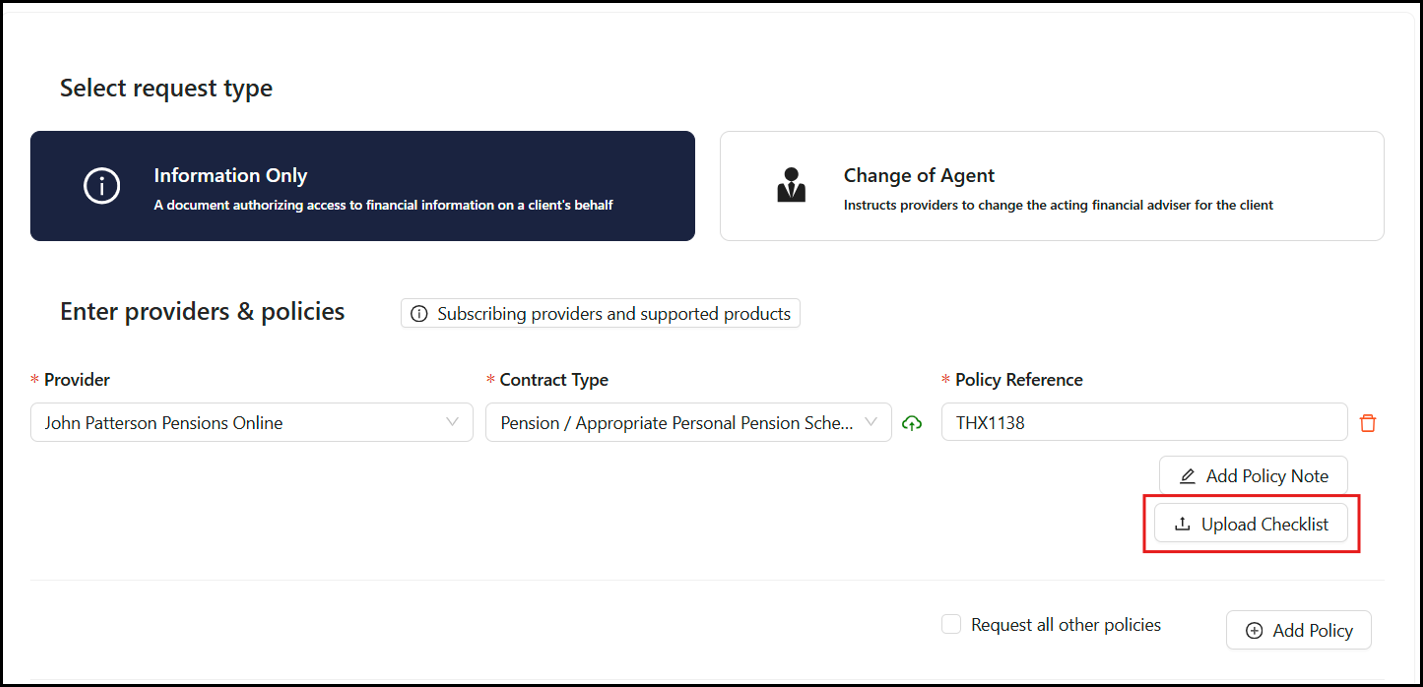The height and width of the screenshot is (687, 1423).
Task: Open Subscribing providers and supported products
Action: 600,314
